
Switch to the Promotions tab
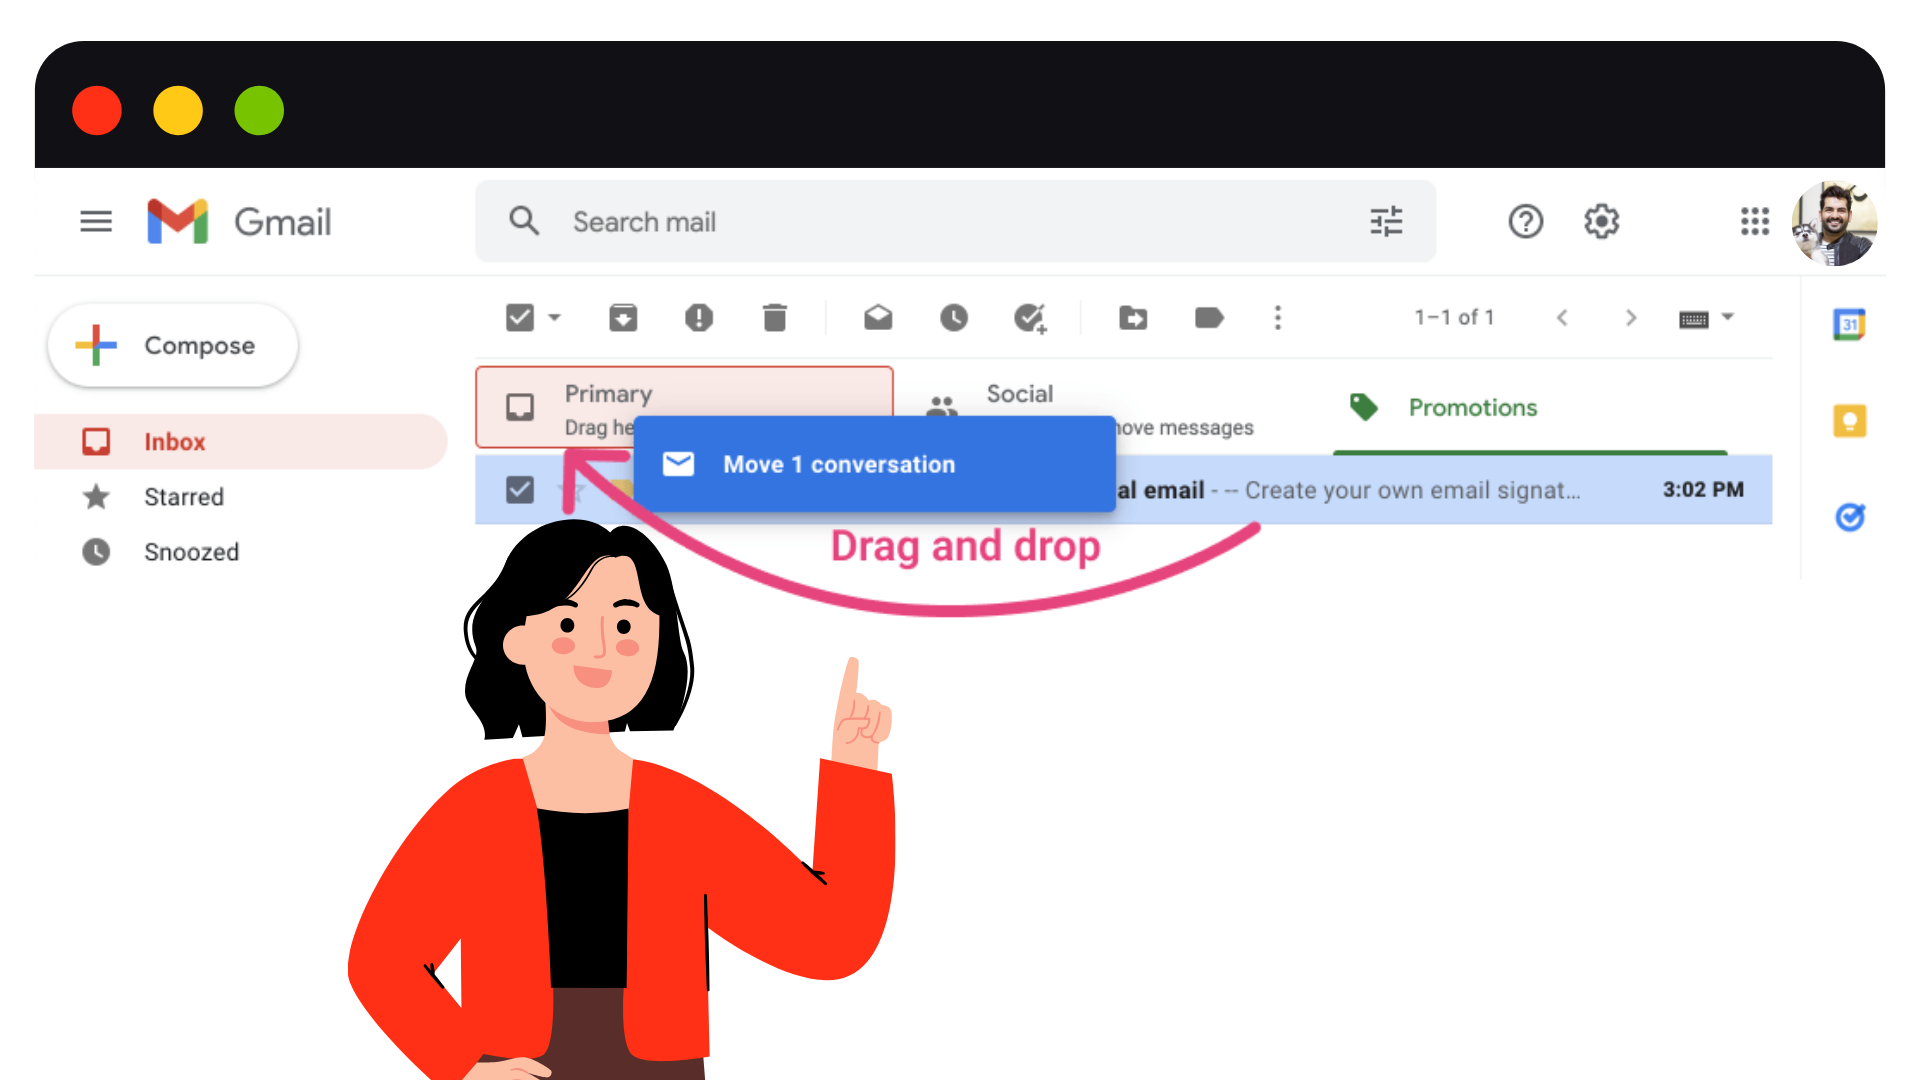(x=1530, y=407)
